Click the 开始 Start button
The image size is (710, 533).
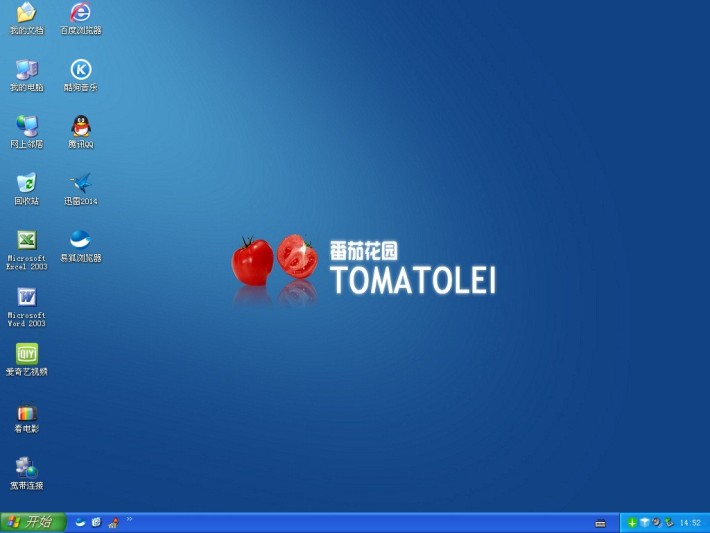pyautogui.click(x=33, y=522)
